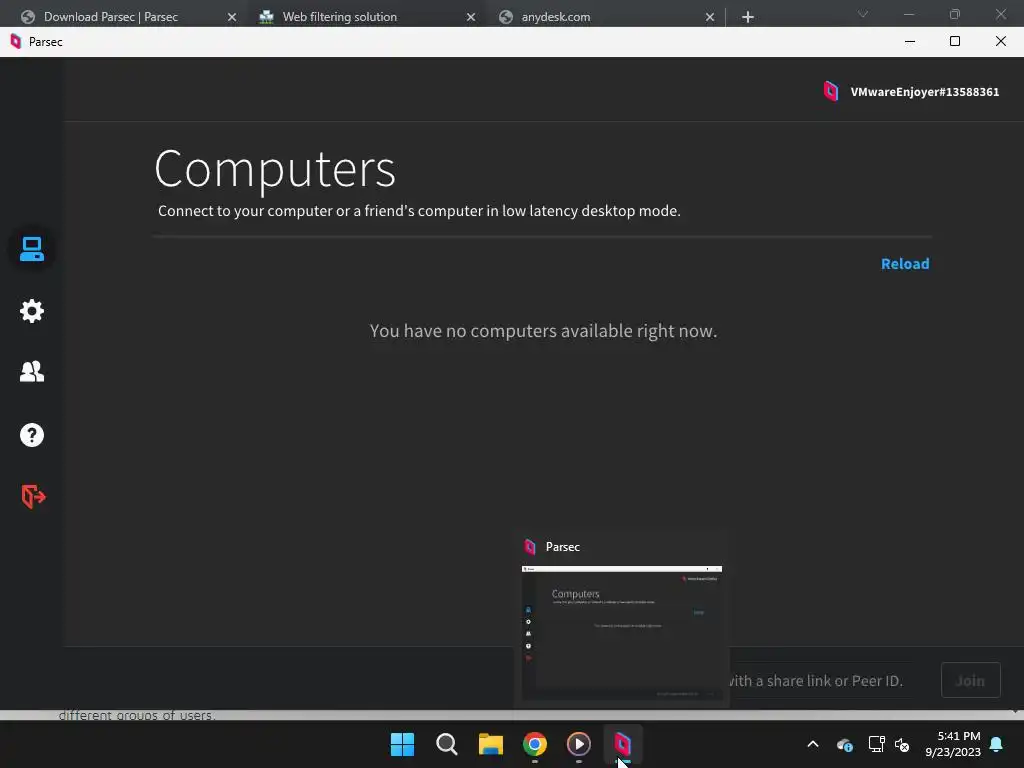This screenshot has width=1024, height=768.
Task: Open account VMwareEnjoyer#13588361
Action: pos(924,92)
